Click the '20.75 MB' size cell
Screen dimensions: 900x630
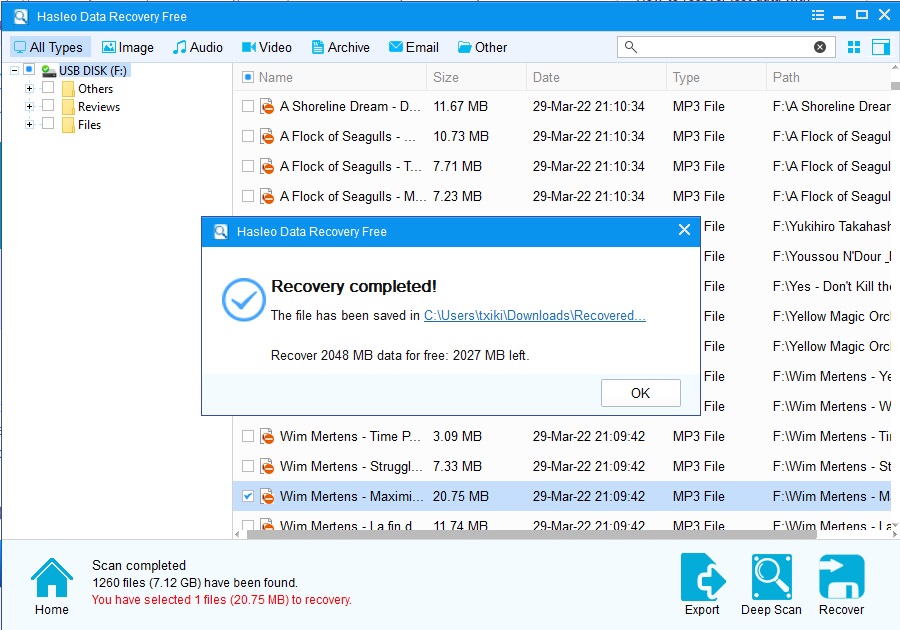tap(460, 496)
